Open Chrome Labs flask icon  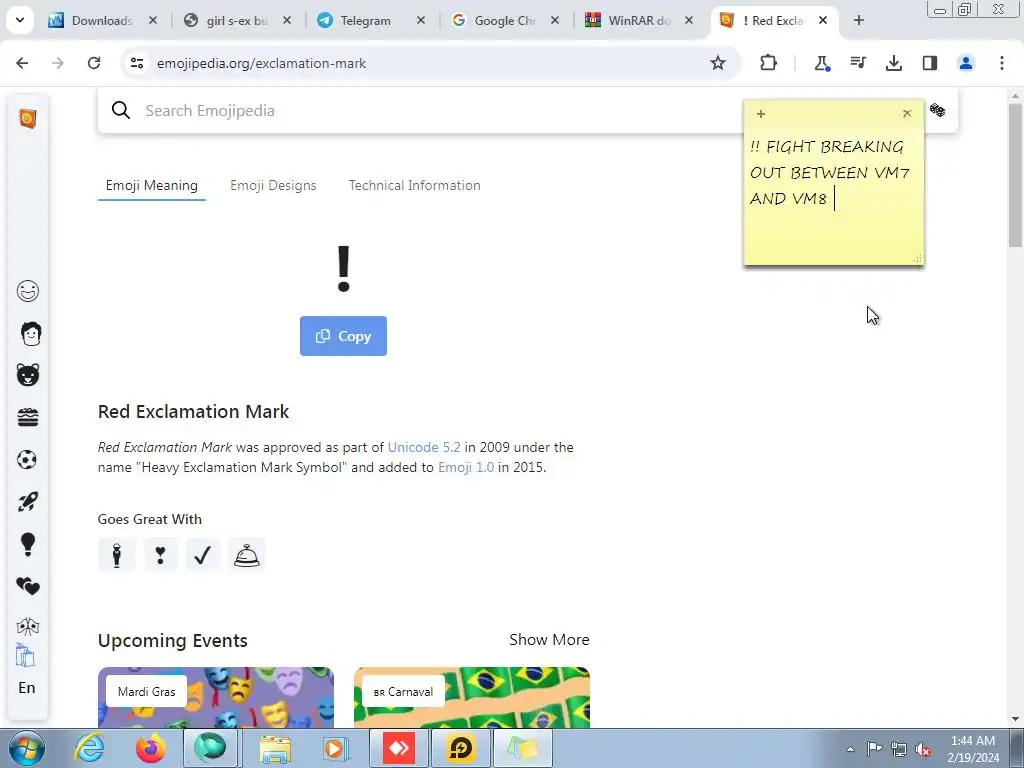822,63
